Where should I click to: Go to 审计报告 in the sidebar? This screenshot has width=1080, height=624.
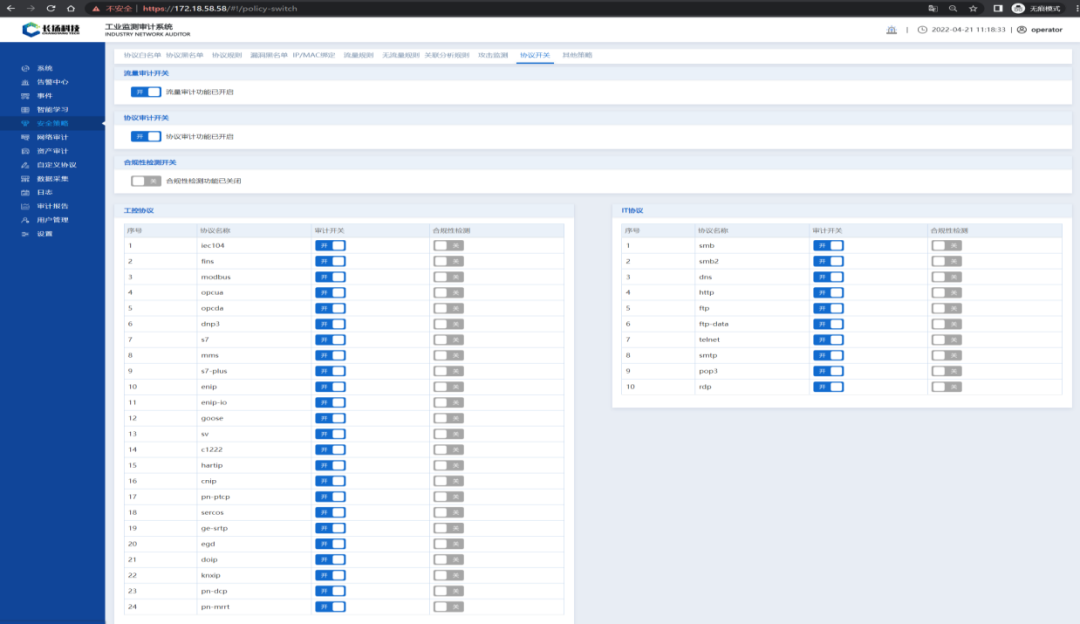(x=51, y=206)
